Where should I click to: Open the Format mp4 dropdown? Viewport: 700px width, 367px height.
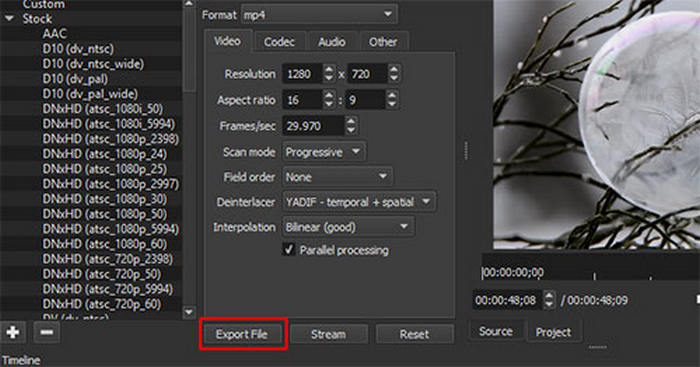tap(319, 14)
